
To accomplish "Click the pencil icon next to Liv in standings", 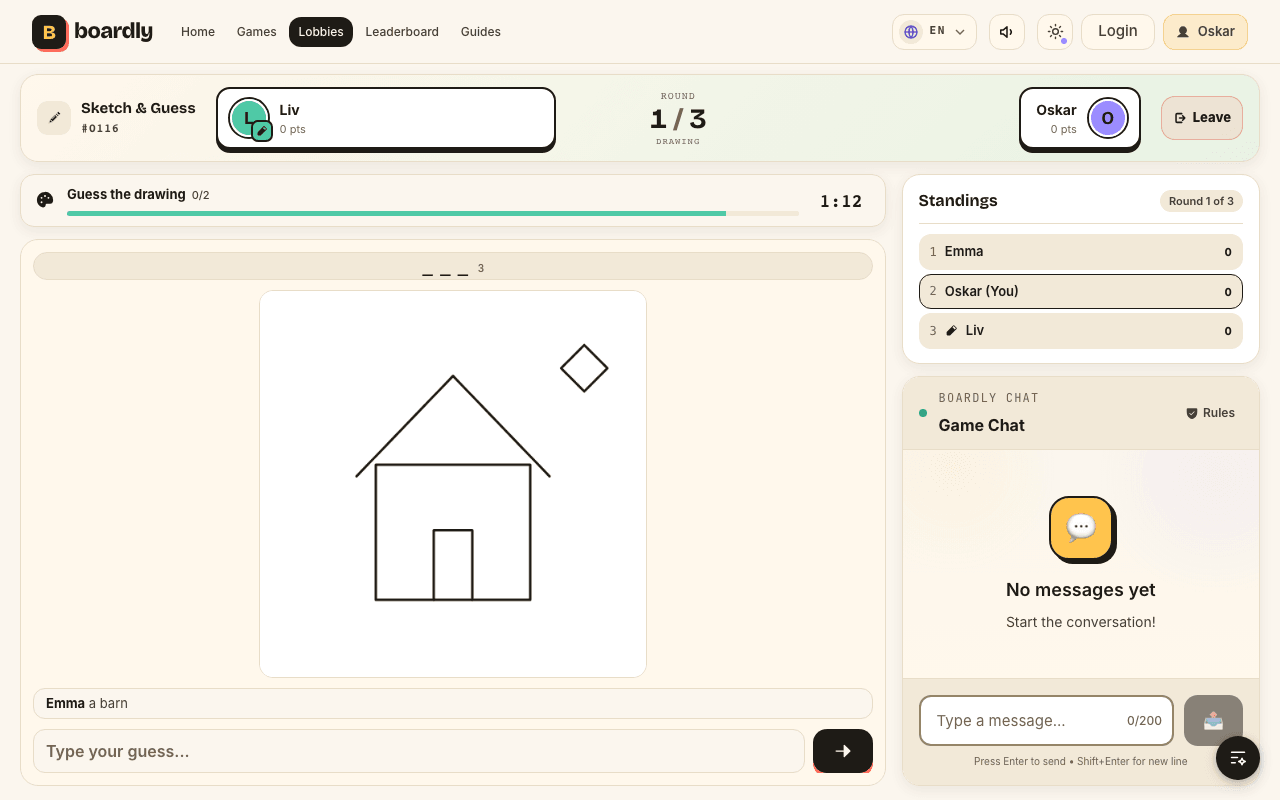I will coord(952,331).
